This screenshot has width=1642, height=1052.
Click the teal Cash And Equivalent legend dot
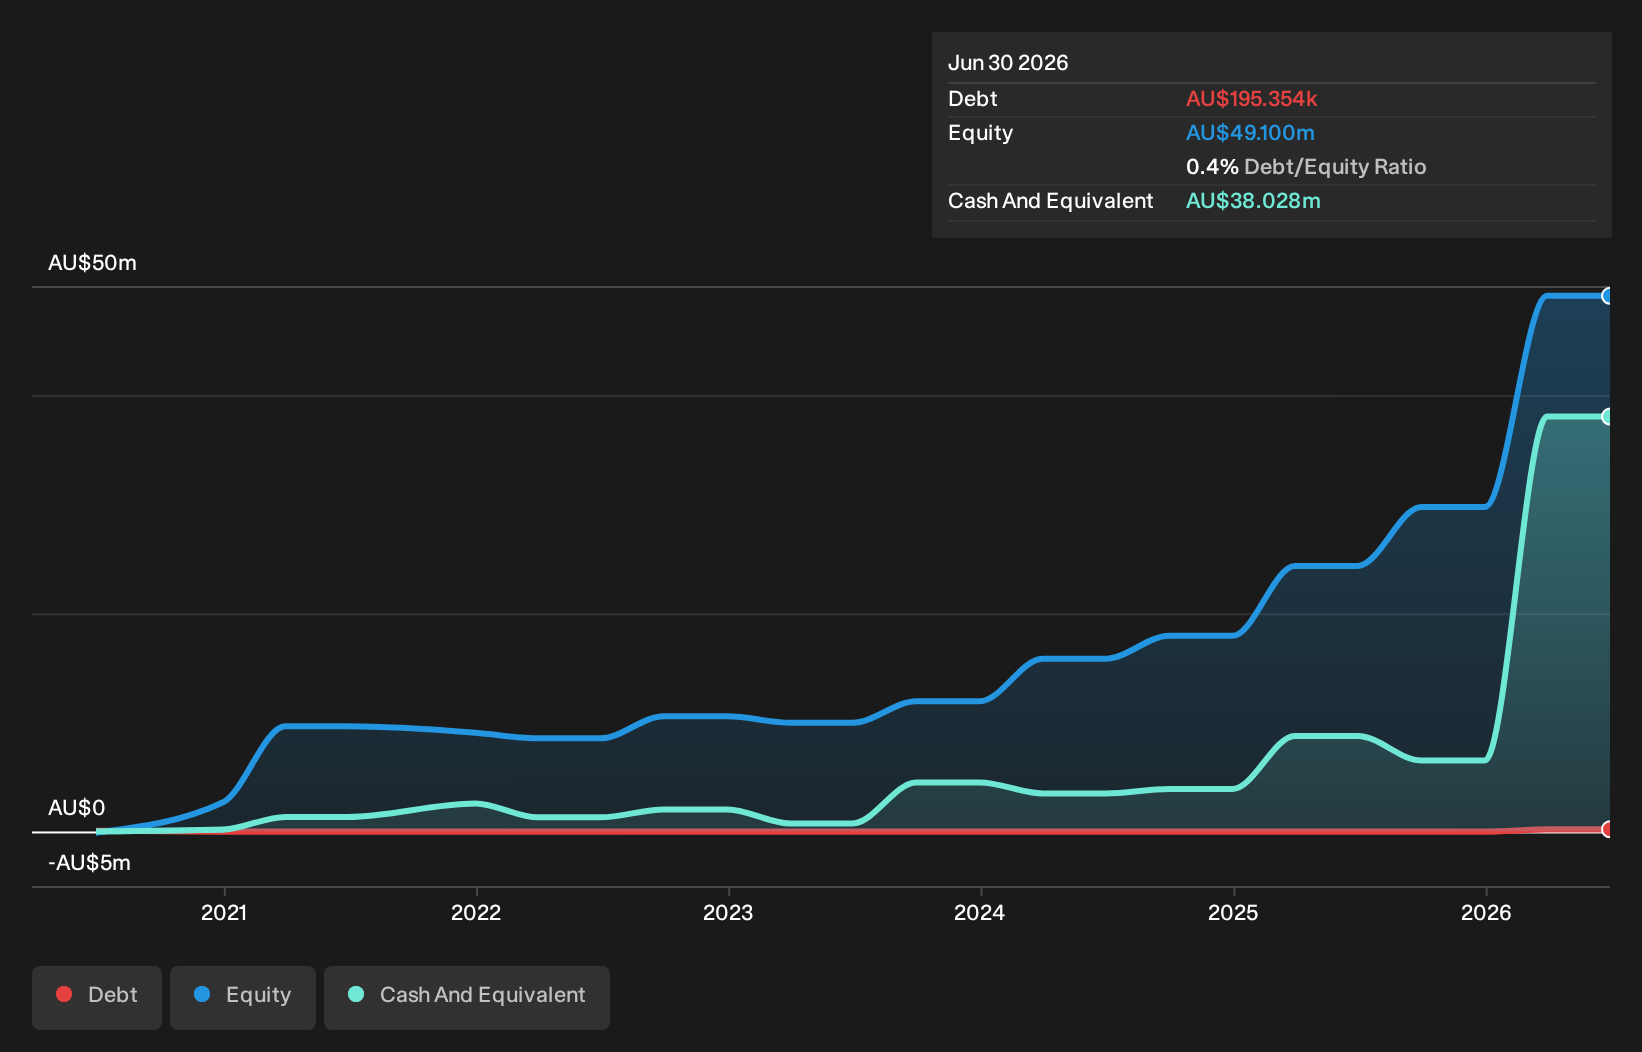tap(356, 994)
